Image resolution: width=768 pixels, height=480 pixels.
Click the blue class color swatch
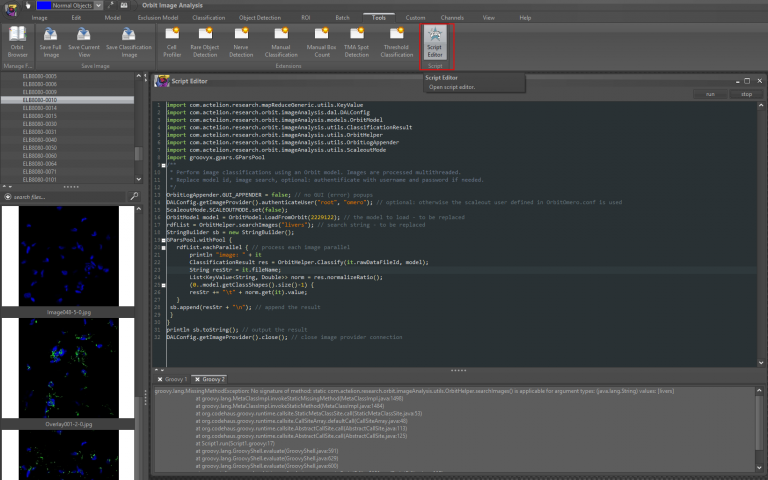44,5
